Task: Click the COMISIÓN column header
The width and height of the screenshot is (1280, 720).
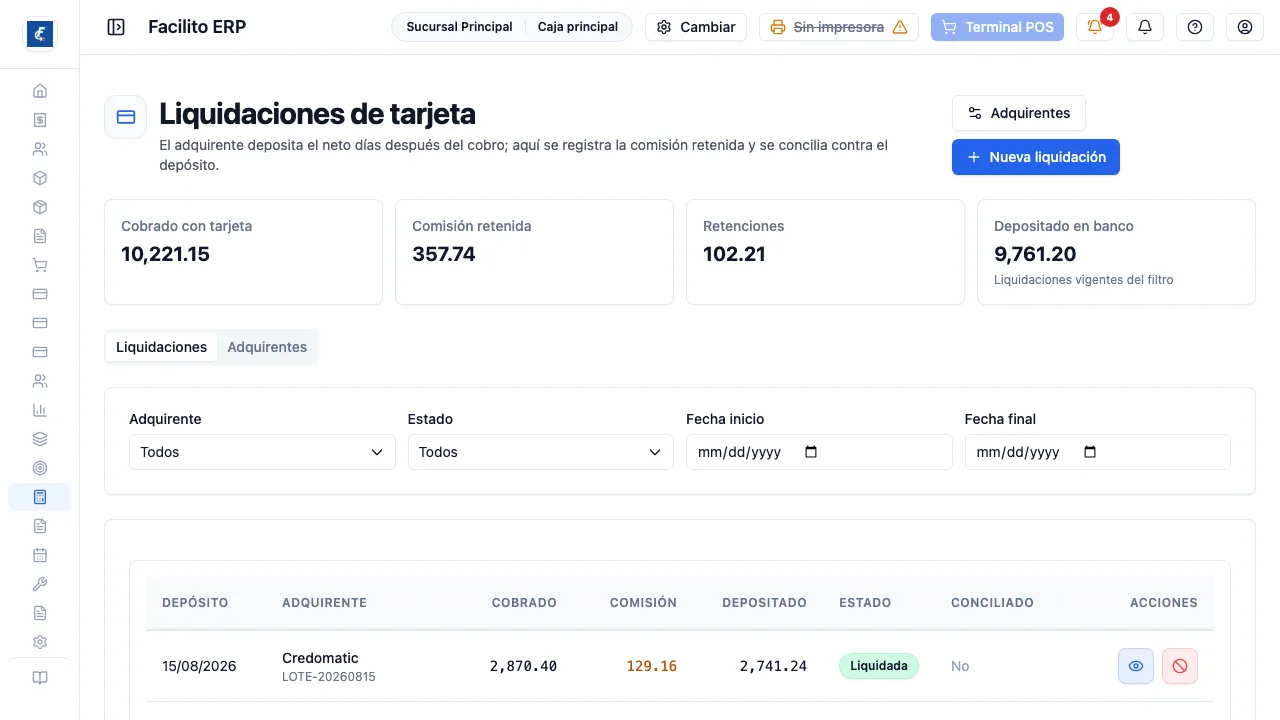Action: [x=643, y=603]
